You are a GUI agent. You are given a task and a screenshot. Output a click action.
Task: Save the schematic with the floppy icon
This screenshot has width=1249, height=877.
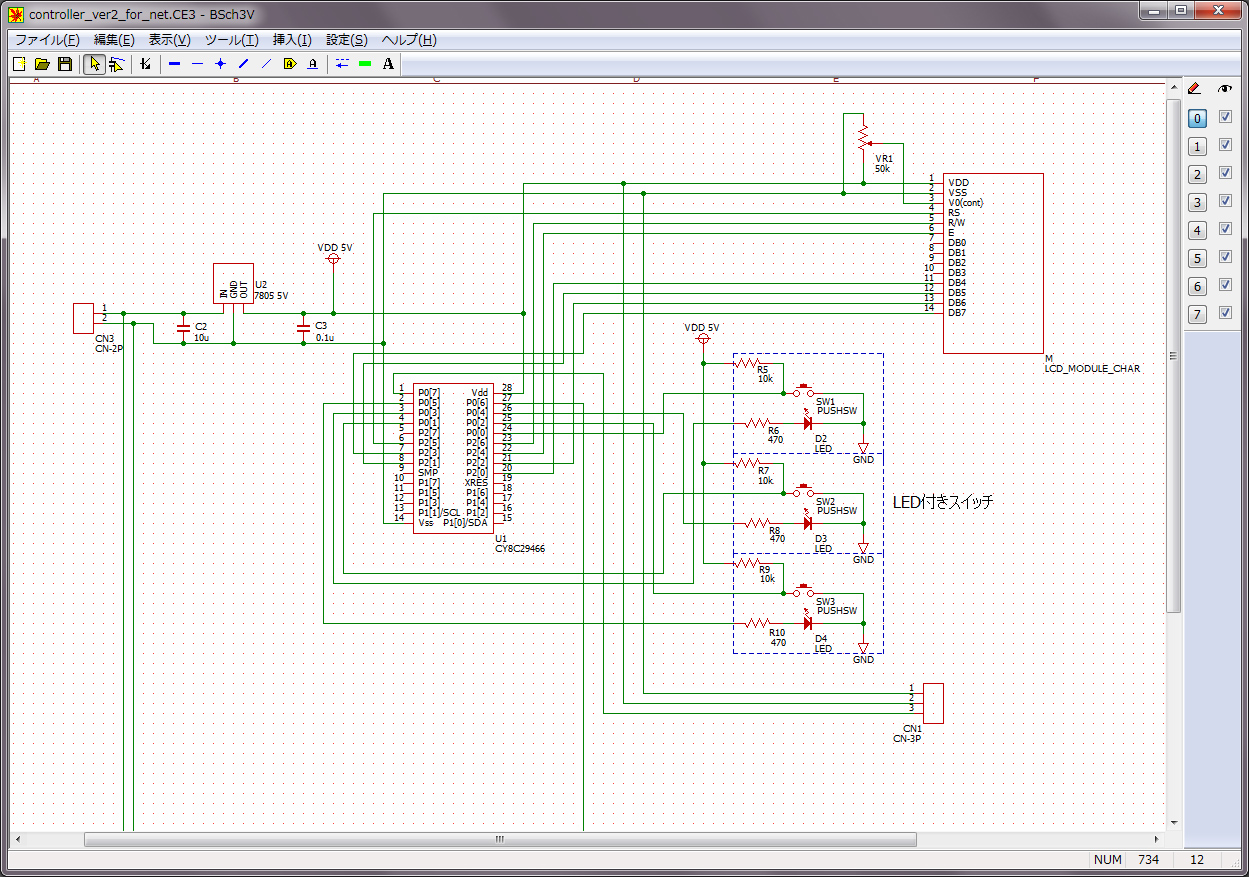point(65,64)
